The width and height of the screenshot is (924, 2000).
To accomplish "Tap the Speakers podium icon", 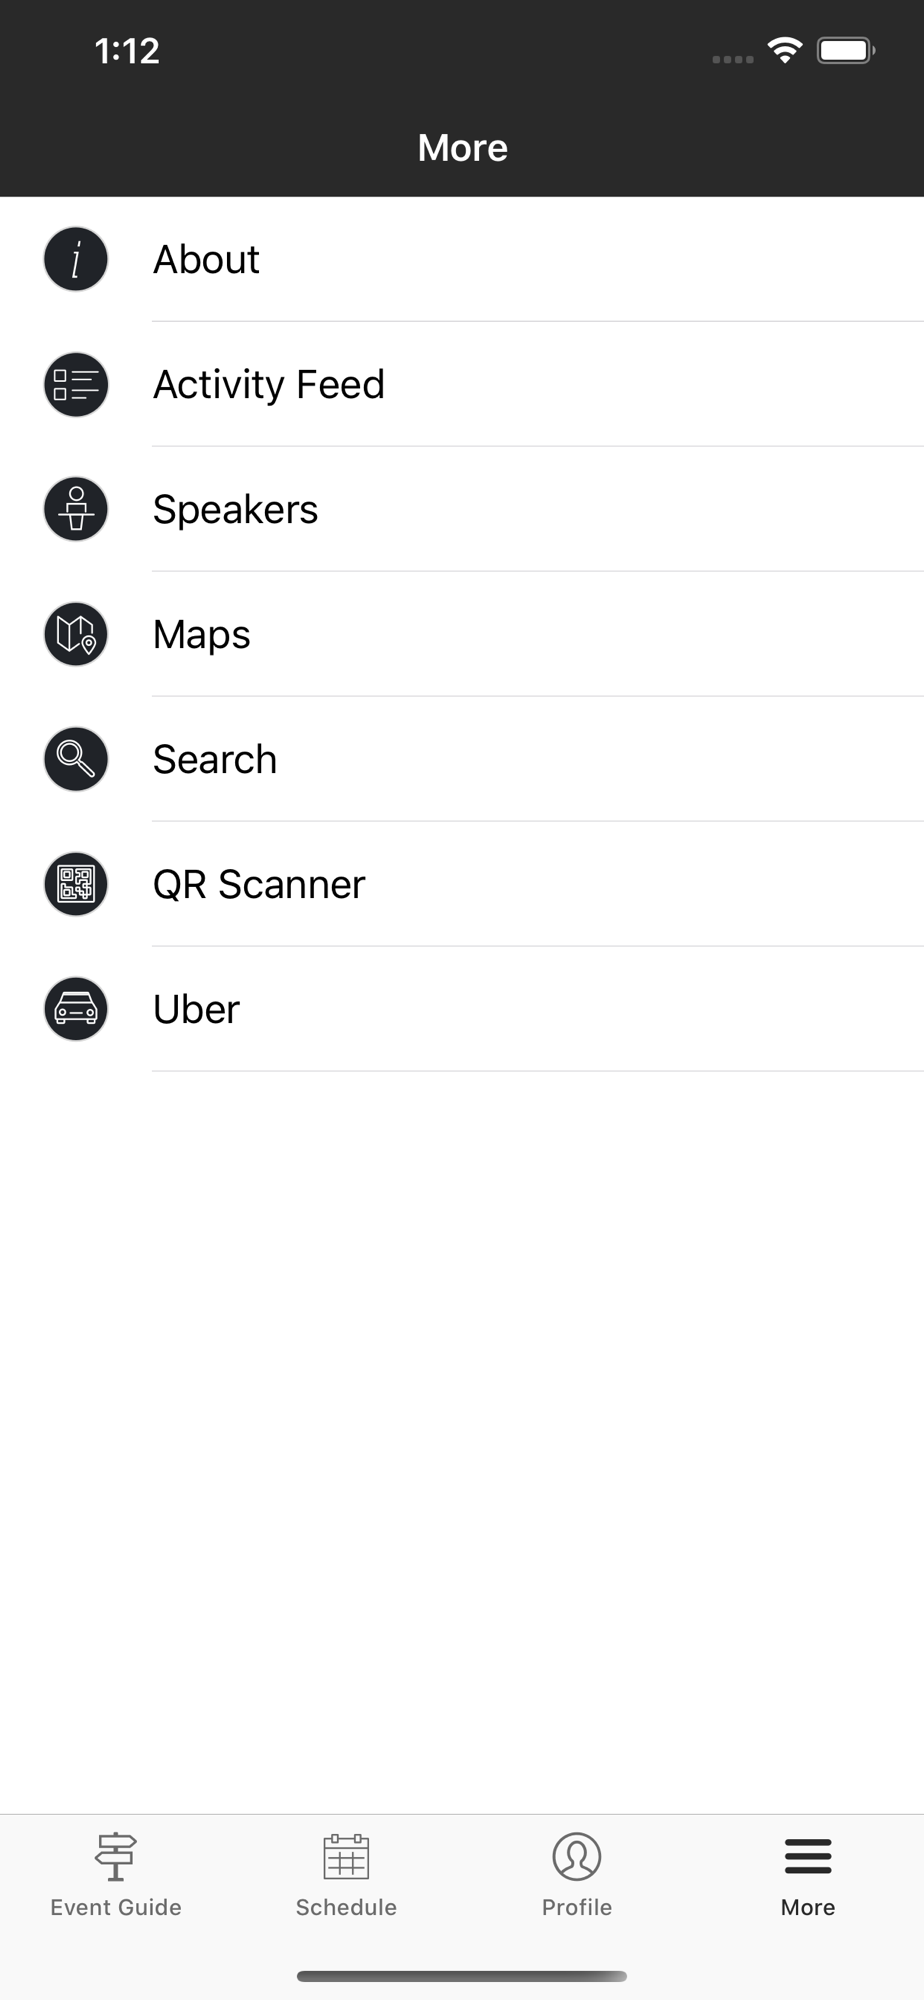I will (76, 510).
